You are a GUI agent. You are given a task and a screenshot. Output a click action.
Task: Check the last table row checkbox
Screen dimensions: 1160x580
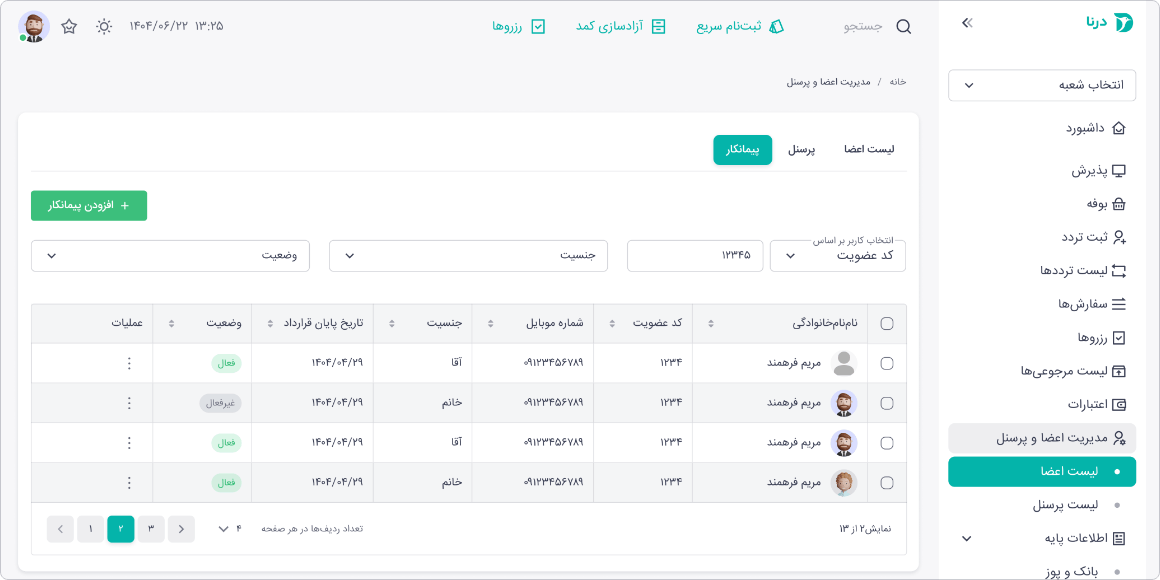[x=886, y=483]
